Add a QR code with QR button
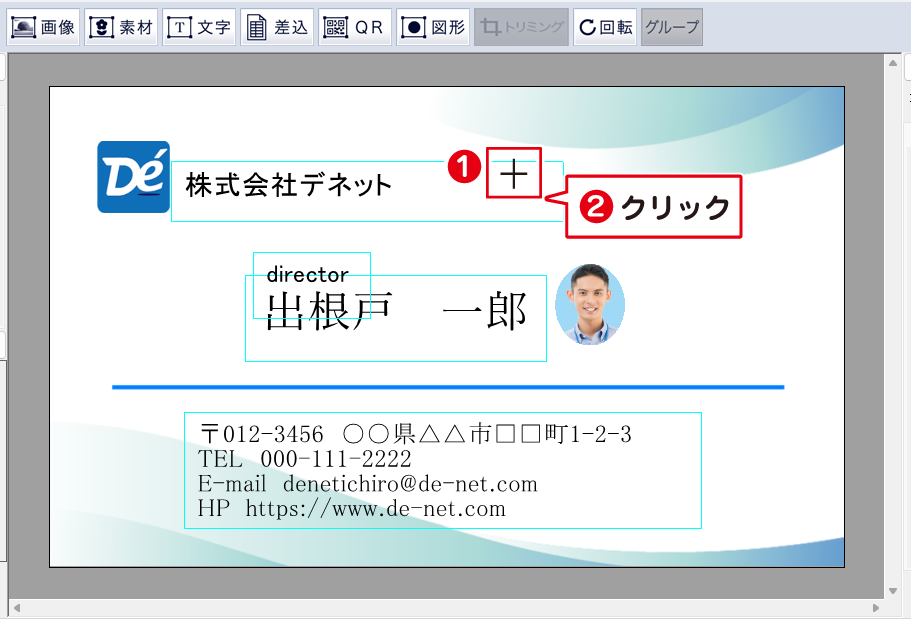 pos(354,27)
